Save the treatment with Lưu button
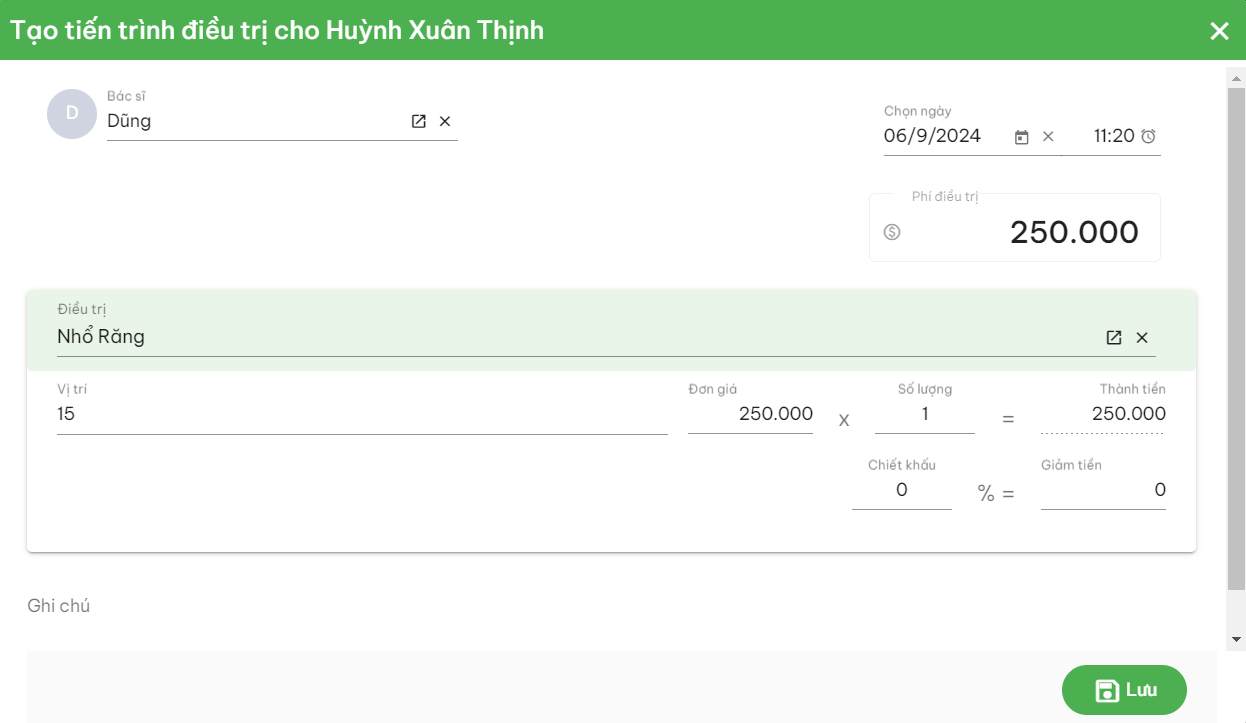 [1124, 690]
